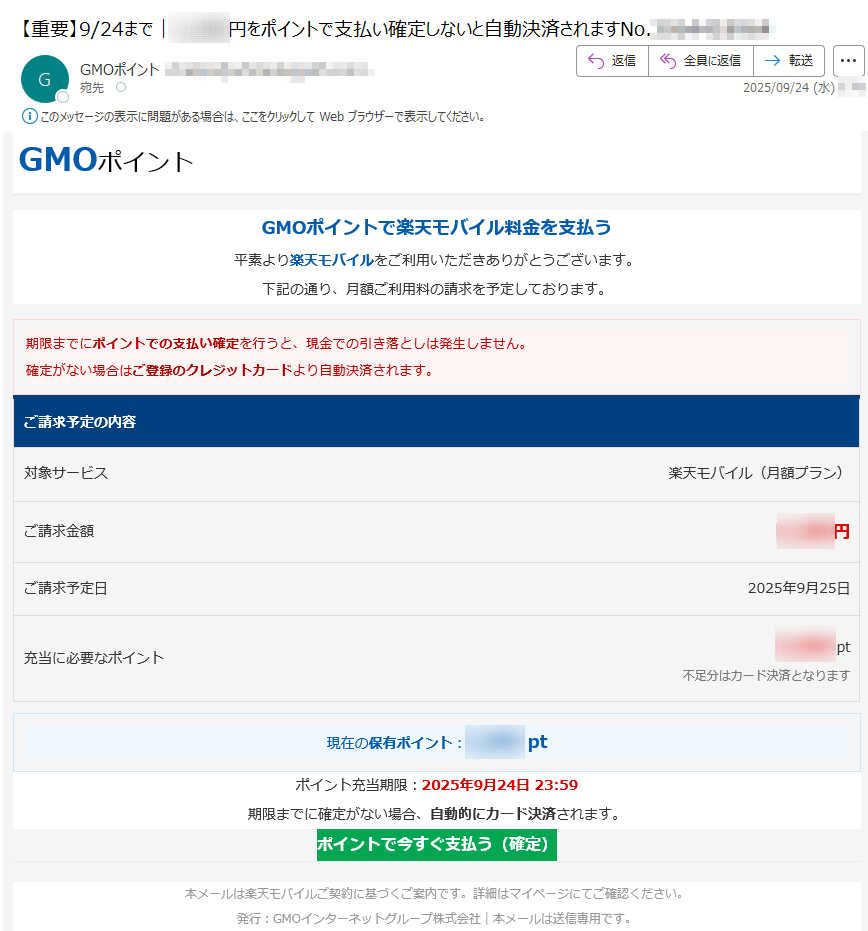The image size is (868, 931).
Task: Click the heading GMOポイントで楽天モバイル料金を支払う
Action: click(x=436, y=228)
